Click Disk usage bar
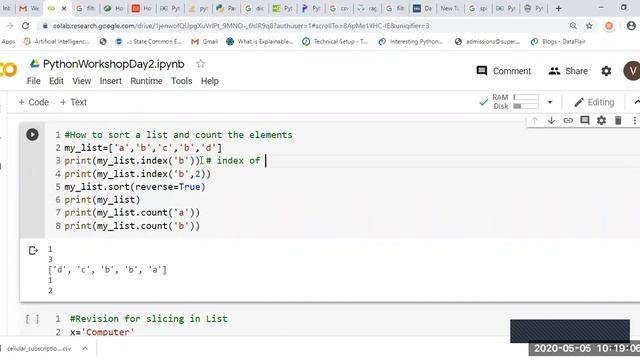The height and width of the screenshot is (360, 640). click(x=526, y=106)
